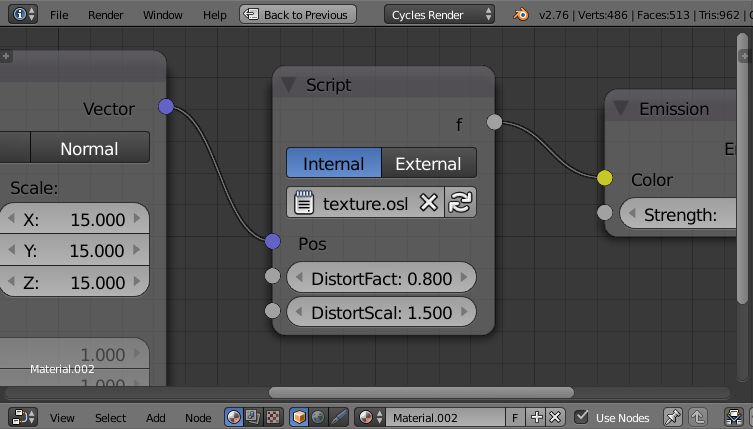
Task: Open the Node Editor type selector
Action: click(x=23, y=417)
